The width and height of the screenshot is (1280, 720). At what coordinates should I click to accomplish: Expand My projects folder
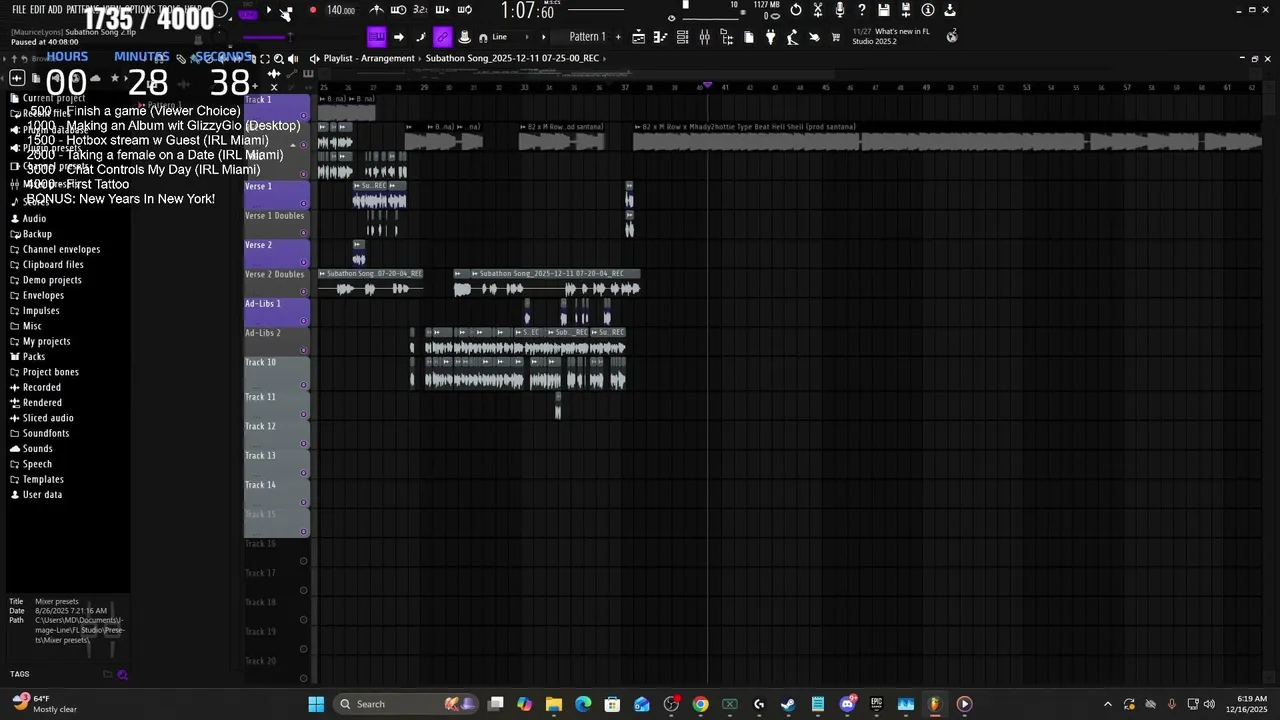pos(46,341)
